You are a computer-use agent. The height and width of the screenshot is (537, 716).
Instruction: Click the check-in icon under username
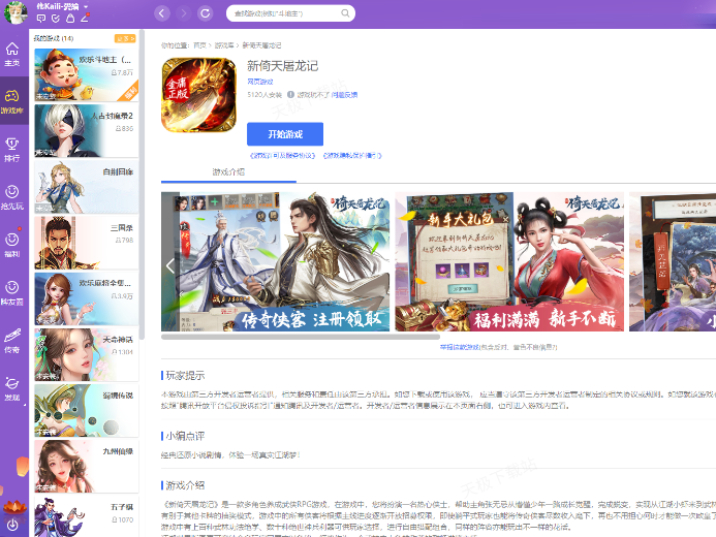56,18
